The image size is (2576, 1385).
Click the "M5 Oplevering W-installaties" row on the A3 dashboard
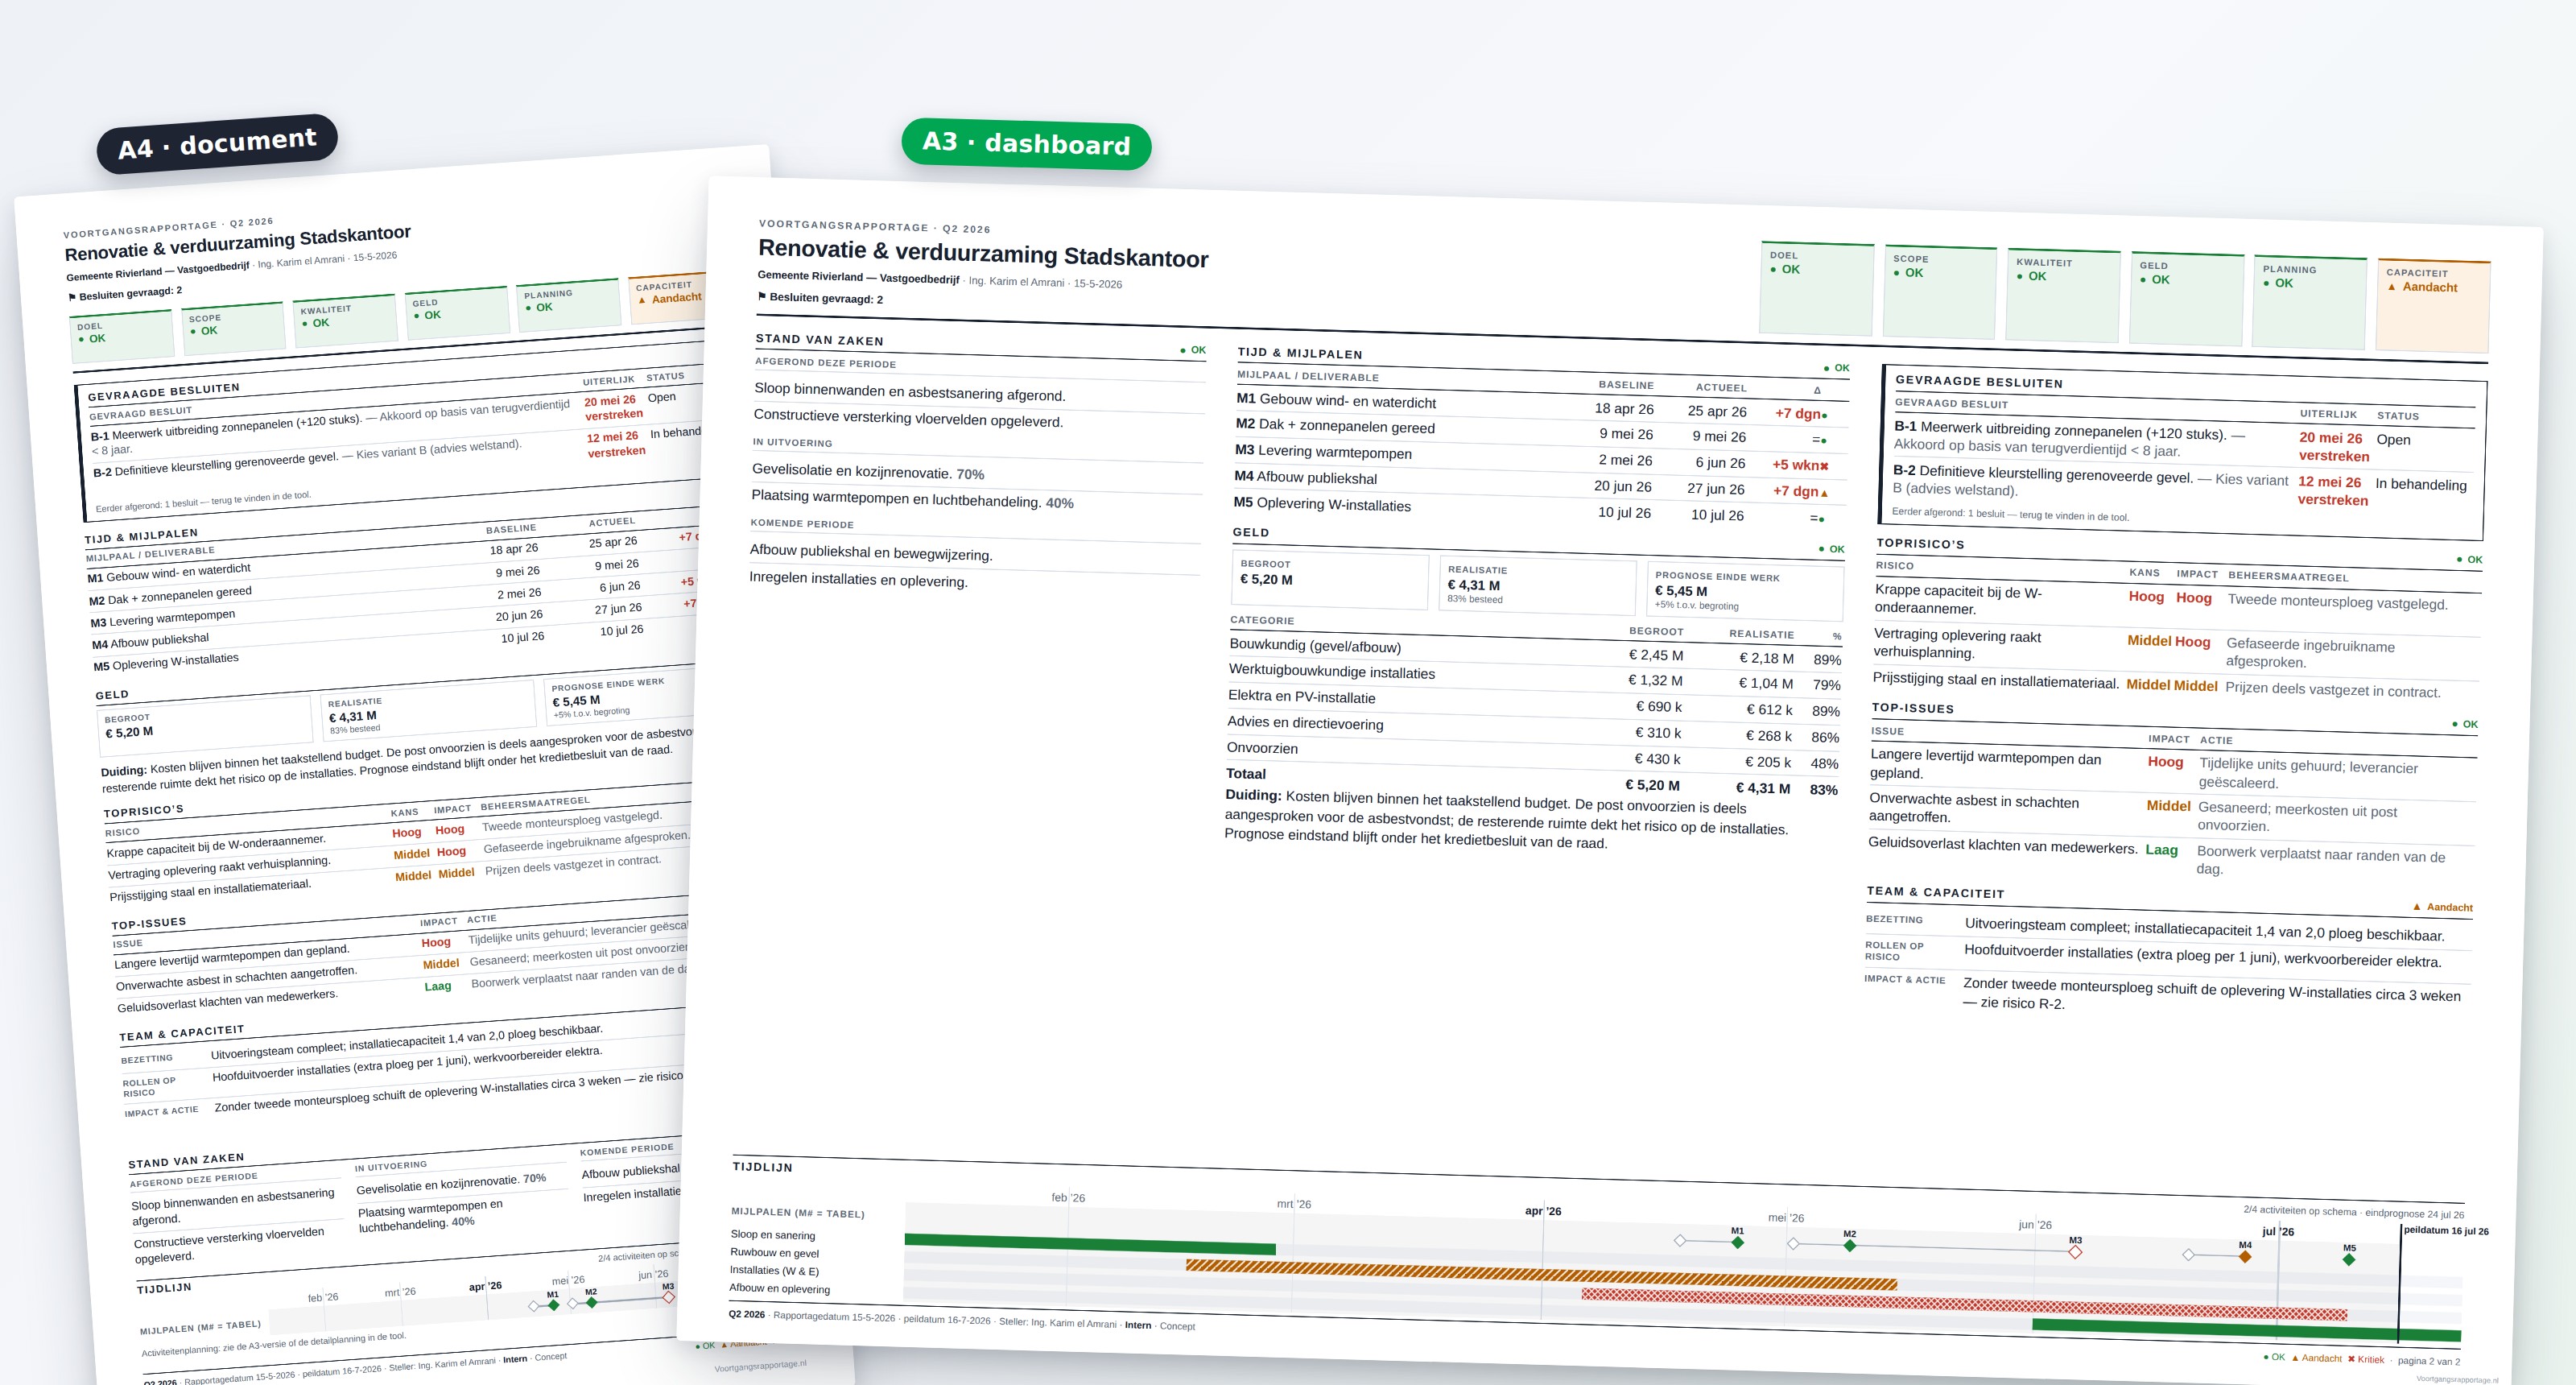click(1538, 509)
